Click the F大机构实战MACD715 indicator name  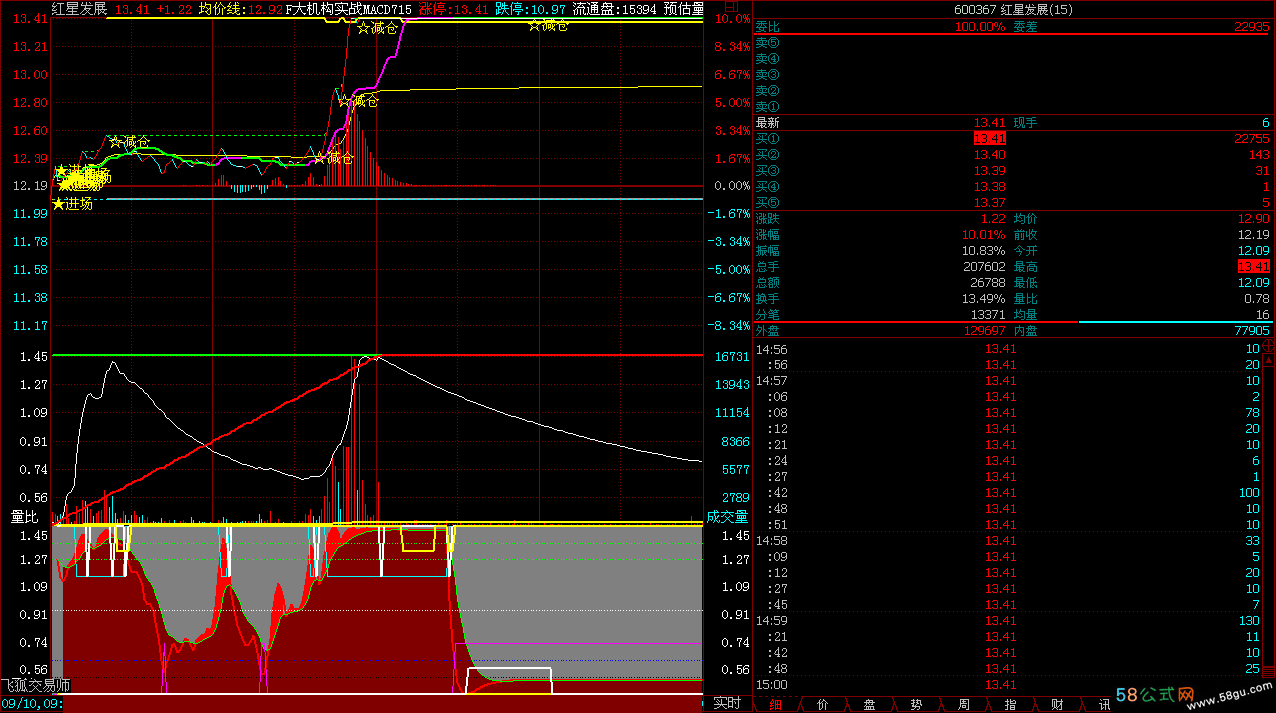click(350, 9)
